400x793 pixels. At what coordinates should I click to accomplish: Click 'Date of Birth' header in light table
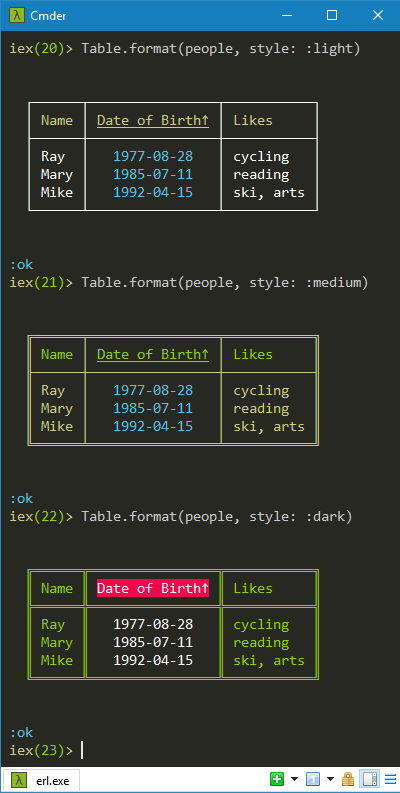153,120
